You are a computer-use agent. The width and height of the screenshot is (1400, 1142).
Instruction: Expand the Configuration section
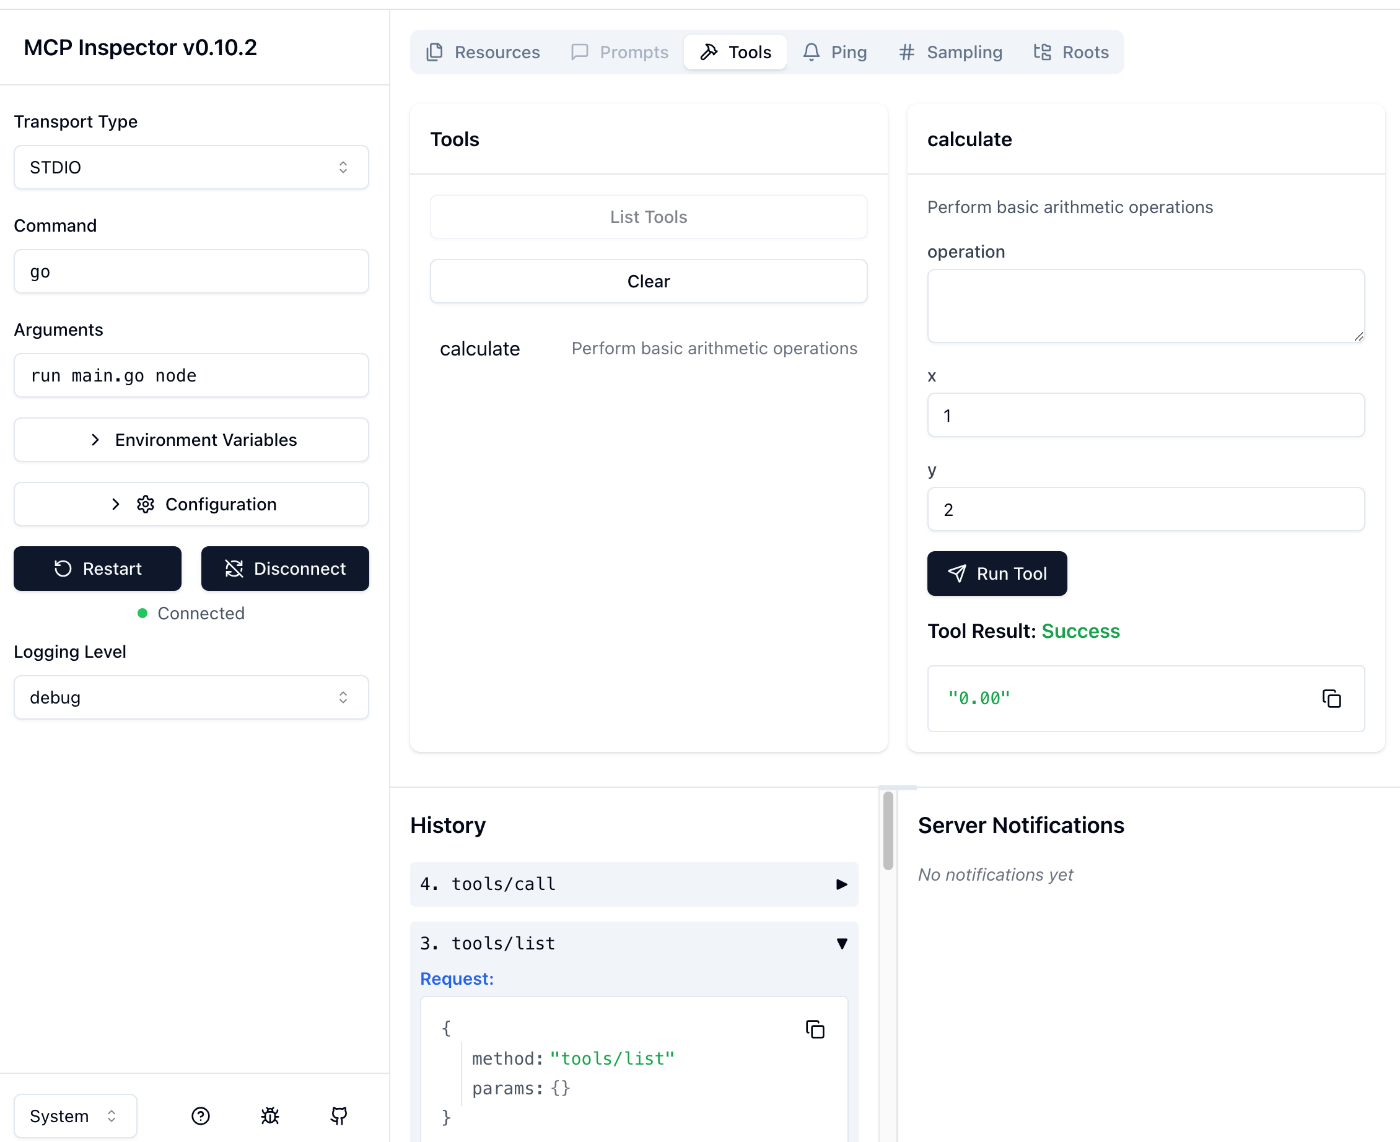point(191,504)
